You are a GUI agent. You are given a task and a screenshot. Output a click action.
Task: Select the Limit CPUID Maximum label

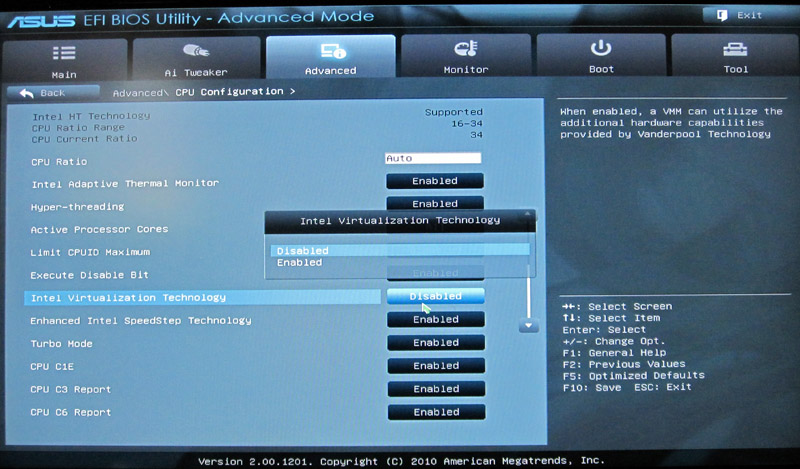(90, 252)
